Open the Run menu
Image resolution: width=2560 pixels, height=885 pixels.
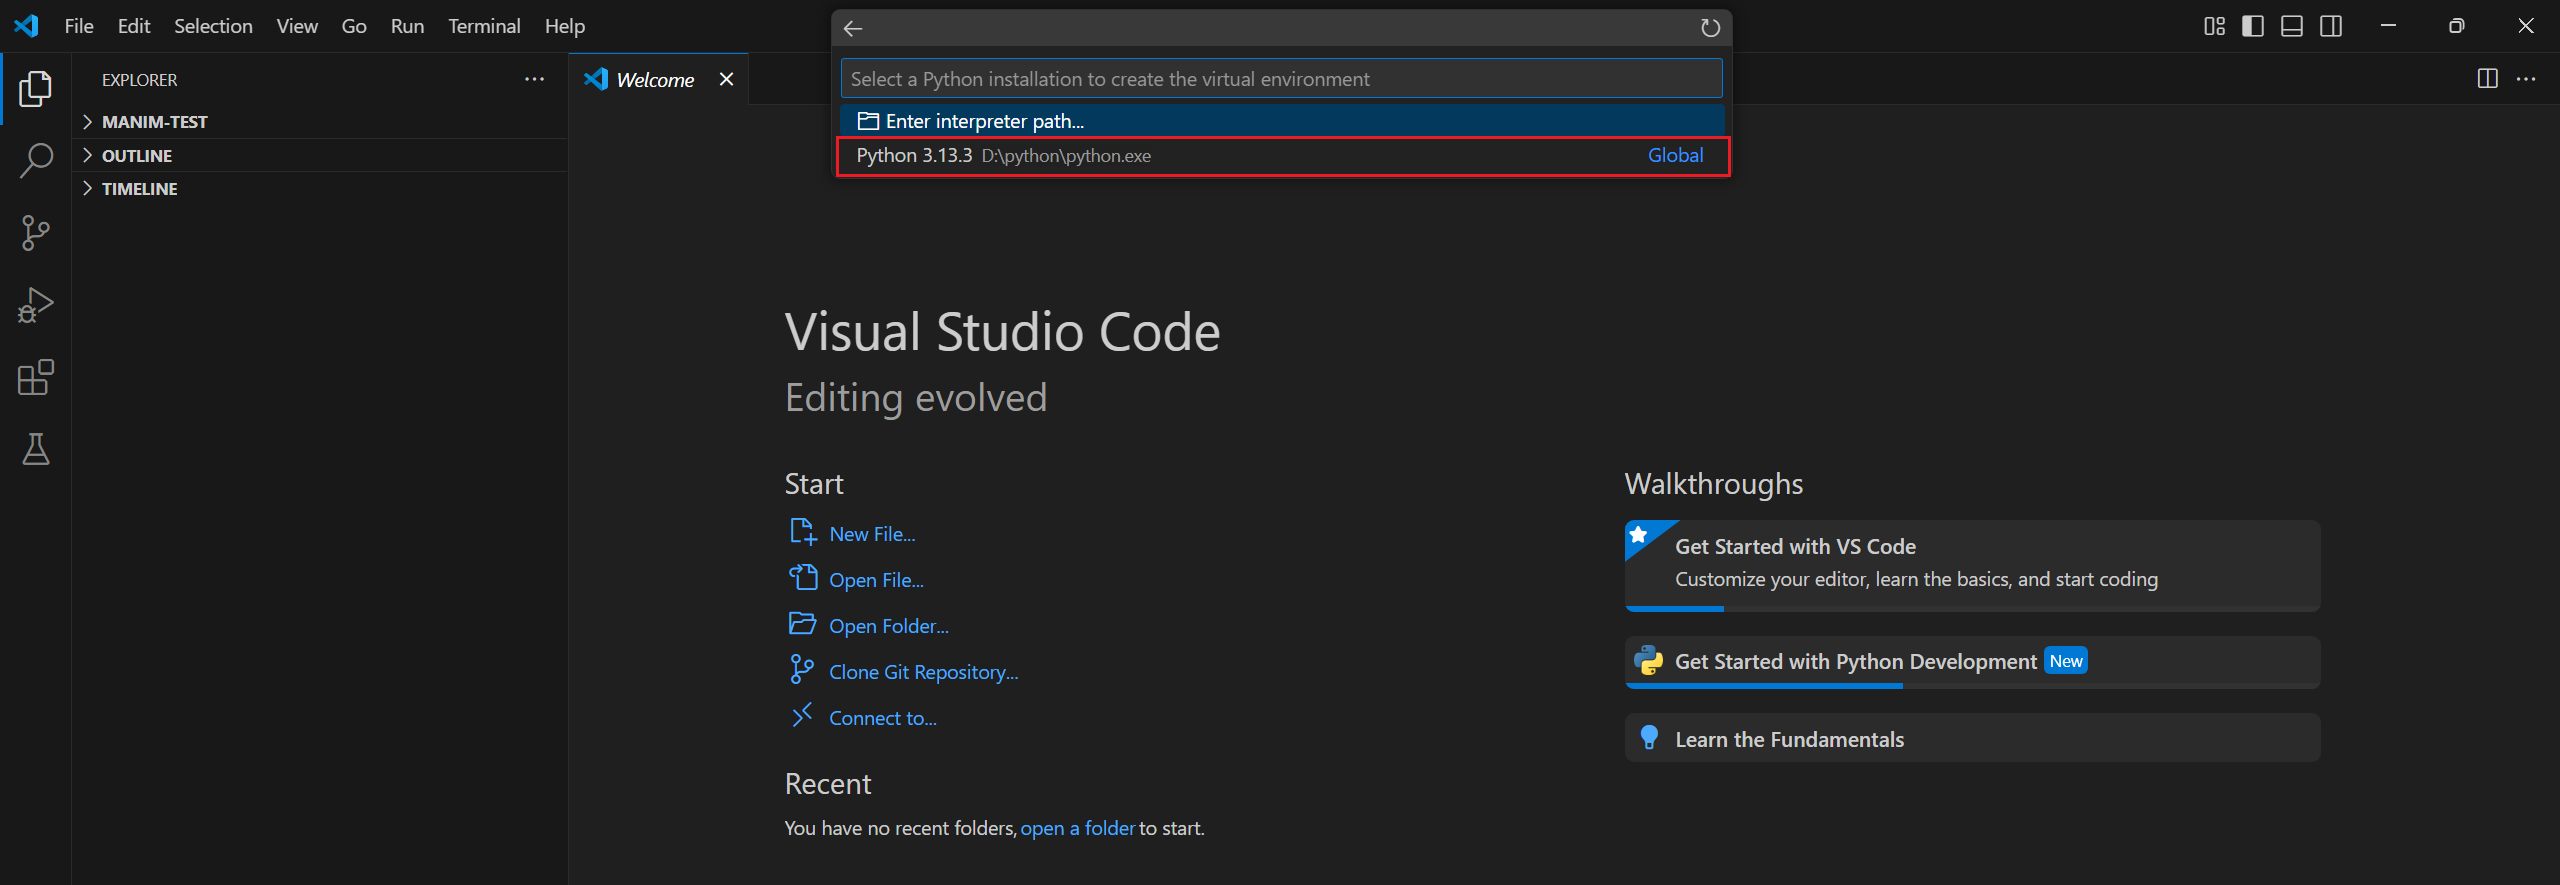(407, 26)
